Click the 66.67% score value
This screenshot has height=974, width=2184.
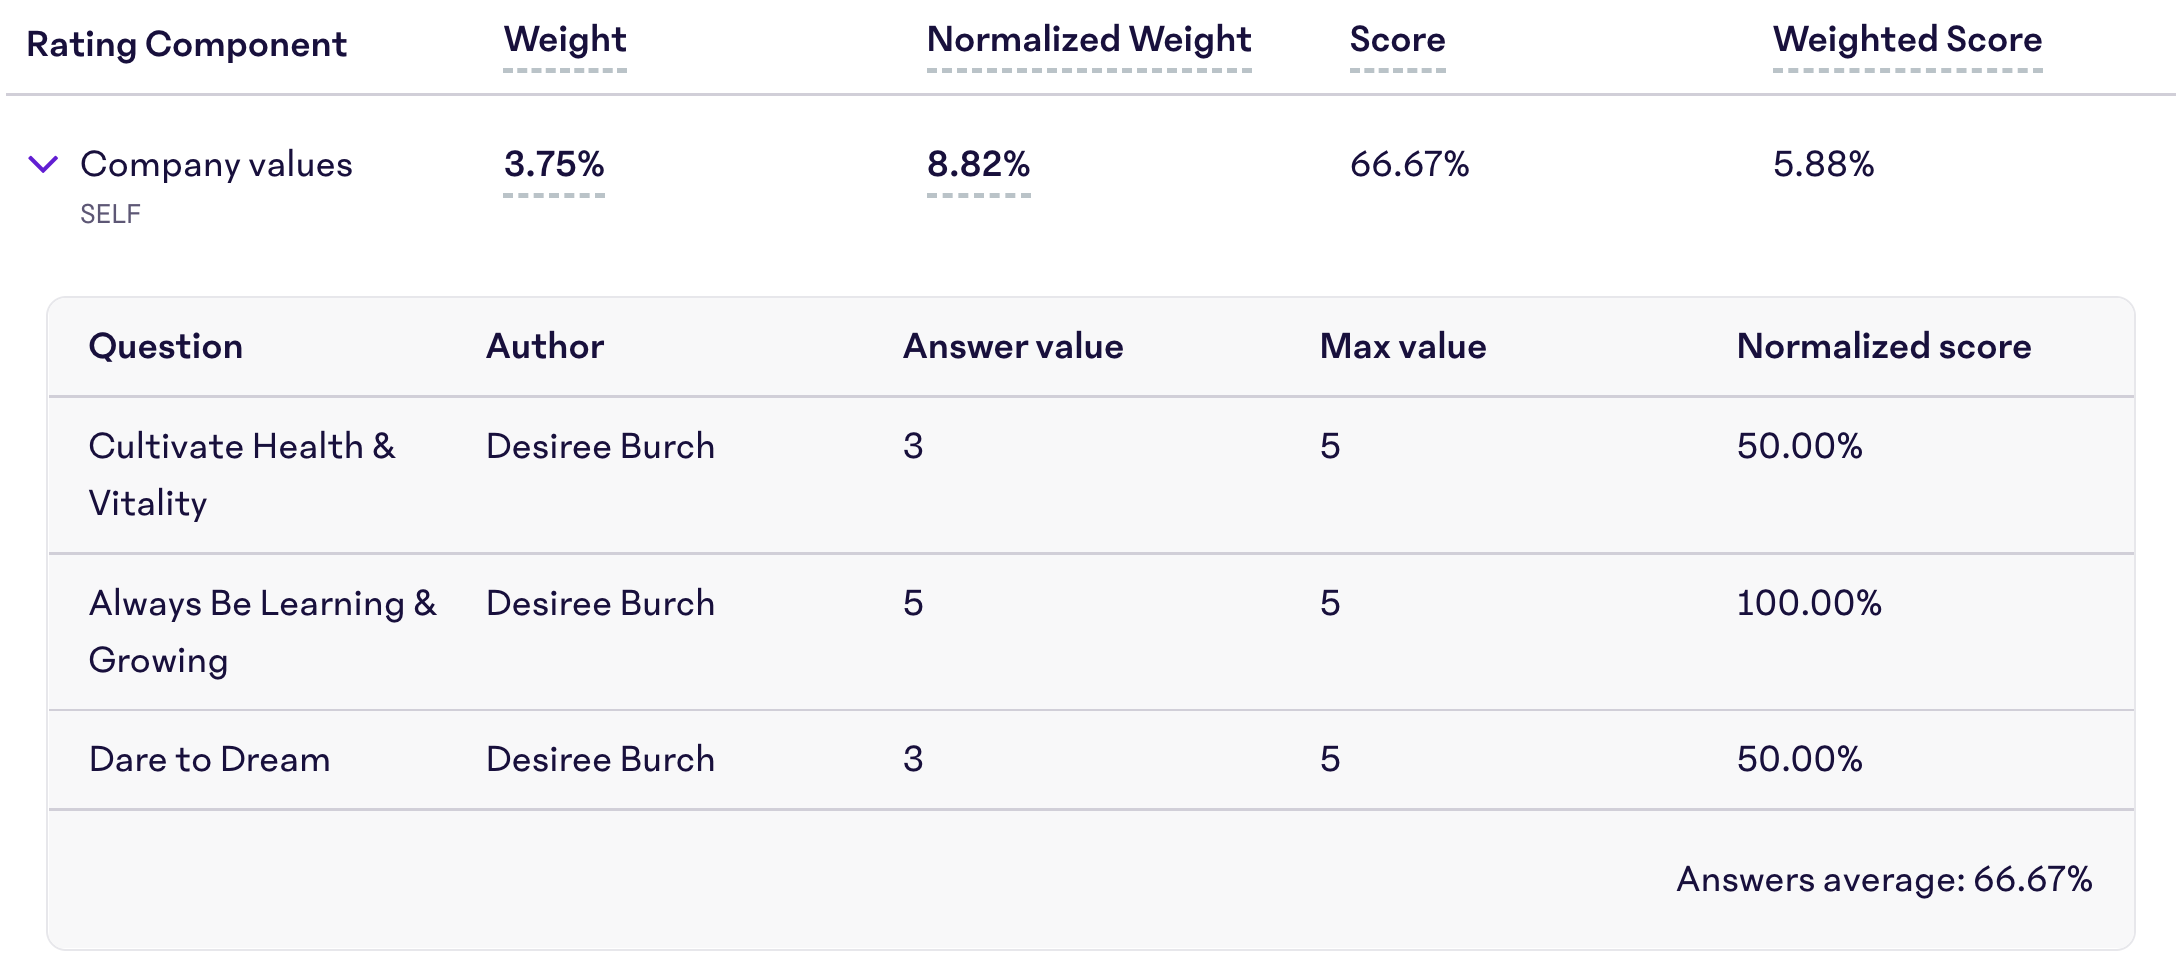click(1409, 164)
